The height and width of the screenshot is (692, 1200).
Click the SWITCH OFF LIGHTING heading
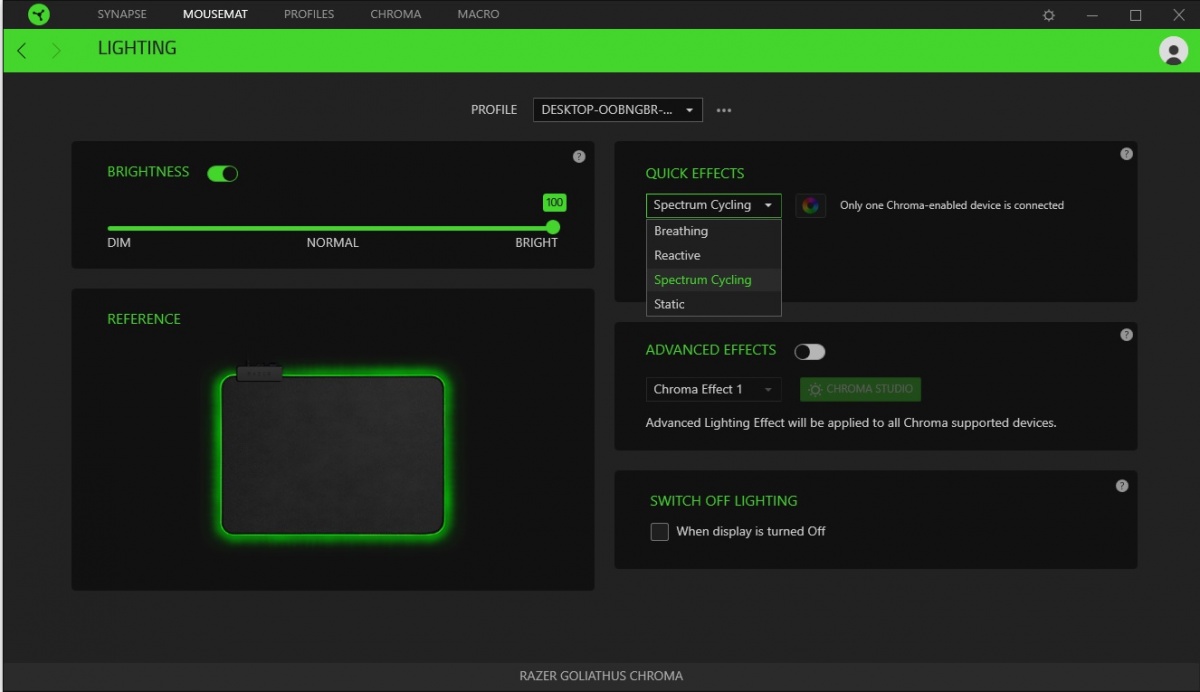point(724,501)
